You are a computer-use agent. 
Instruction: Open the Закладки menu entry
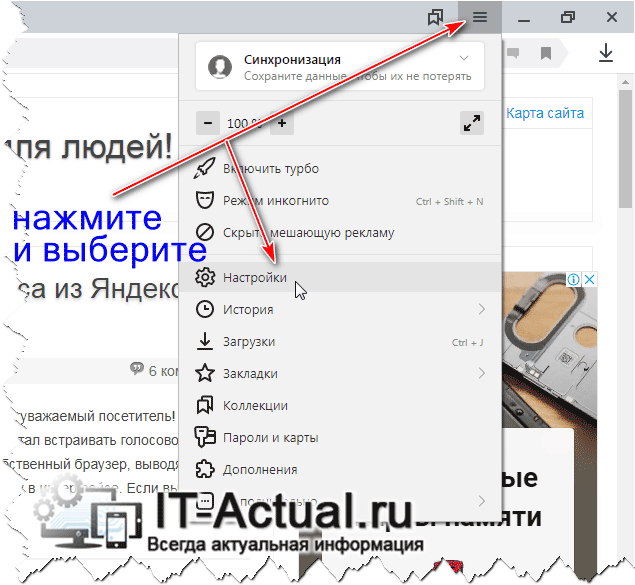340,373
